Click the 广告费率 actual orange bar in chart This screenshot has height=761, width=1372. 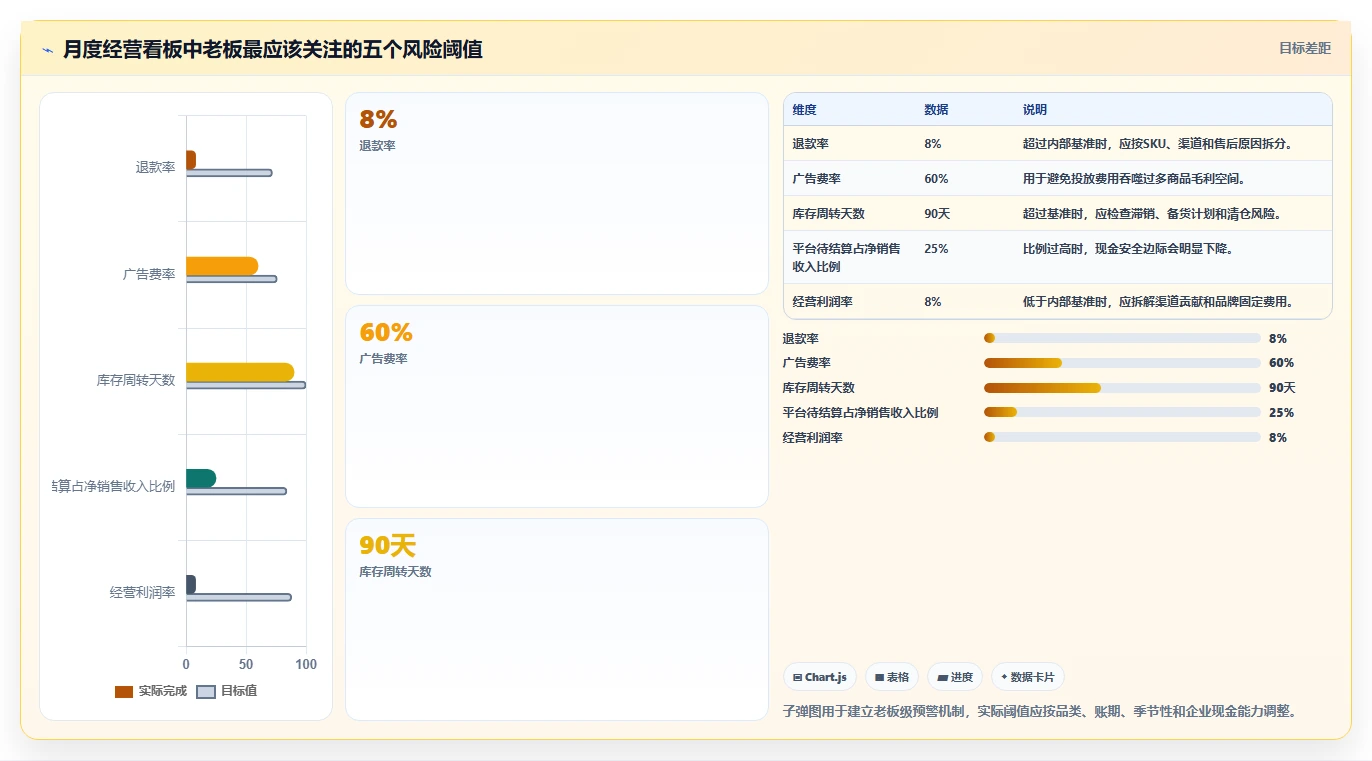(222, 266)
